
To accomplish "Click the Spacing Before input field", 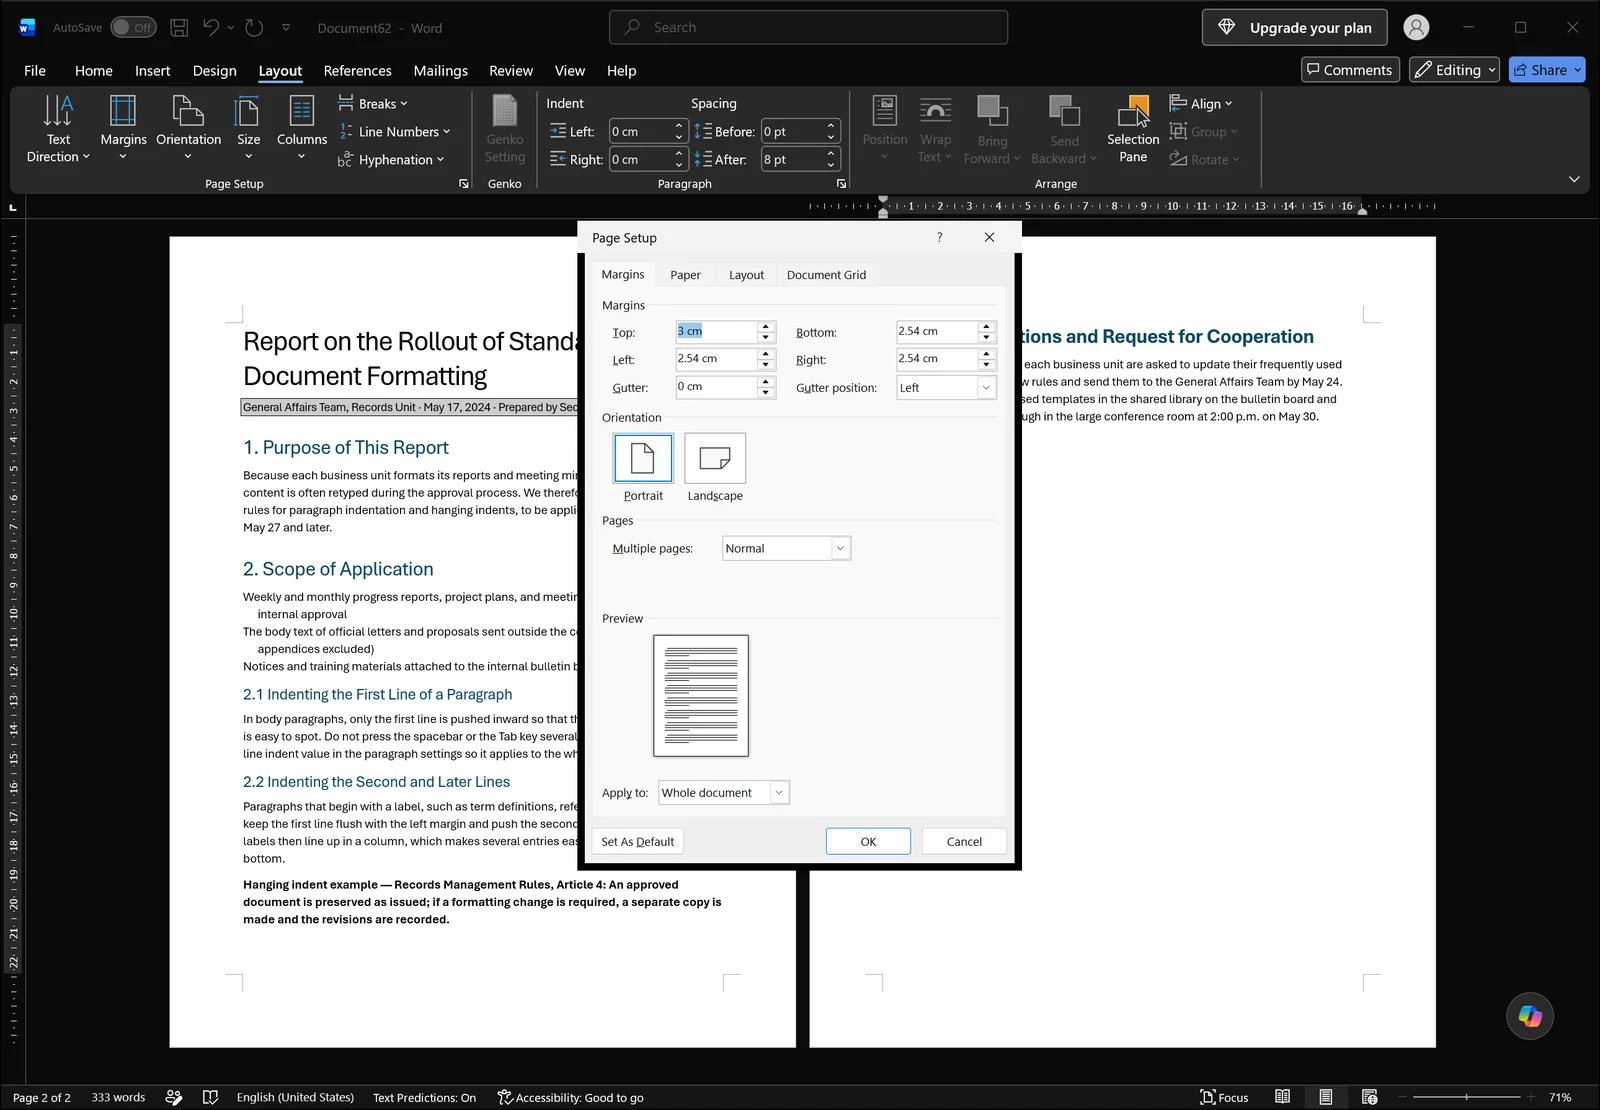I will (792, 132).
